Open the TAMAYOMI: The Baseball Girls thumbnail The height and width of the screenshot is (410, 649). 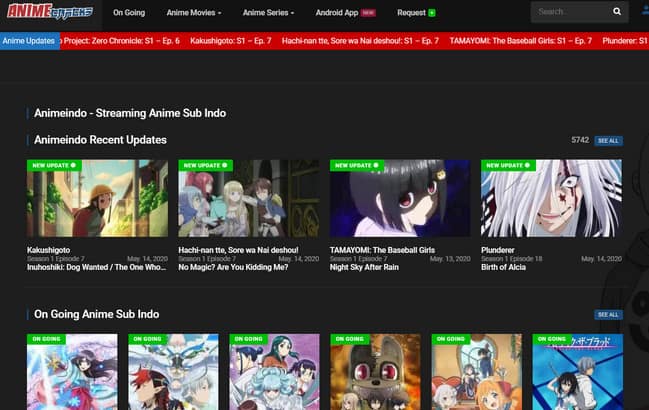(x=400, y=198)
